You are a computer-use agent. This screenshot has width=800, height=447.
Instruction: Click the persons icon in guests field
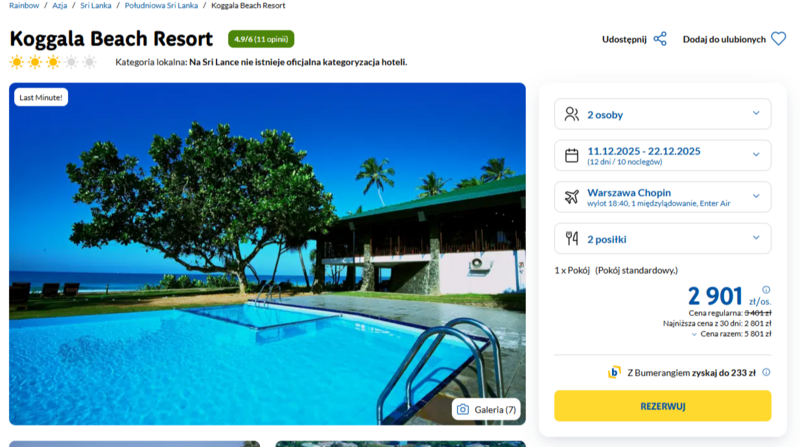[x=572, y=114]
